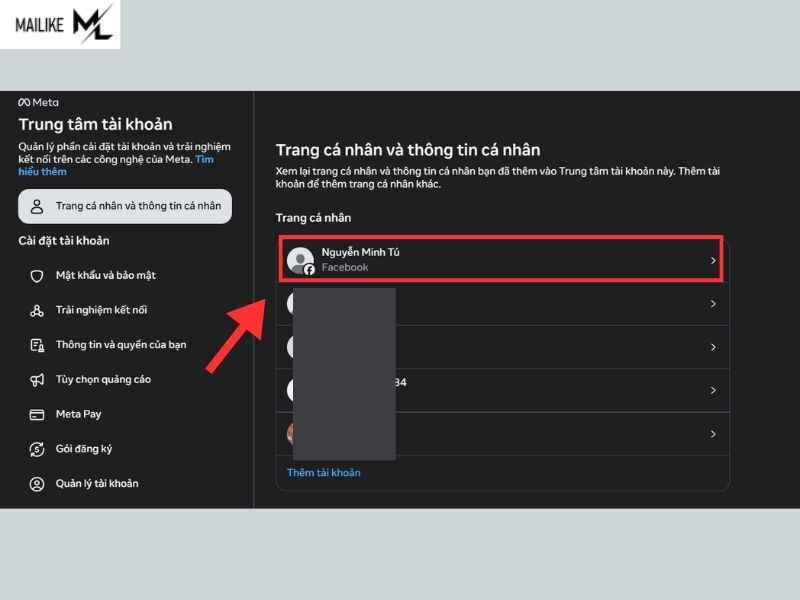This screenshot has width=800, height=600.
Task: Click the Meta Pay card icon
Action: click(37, 414)
